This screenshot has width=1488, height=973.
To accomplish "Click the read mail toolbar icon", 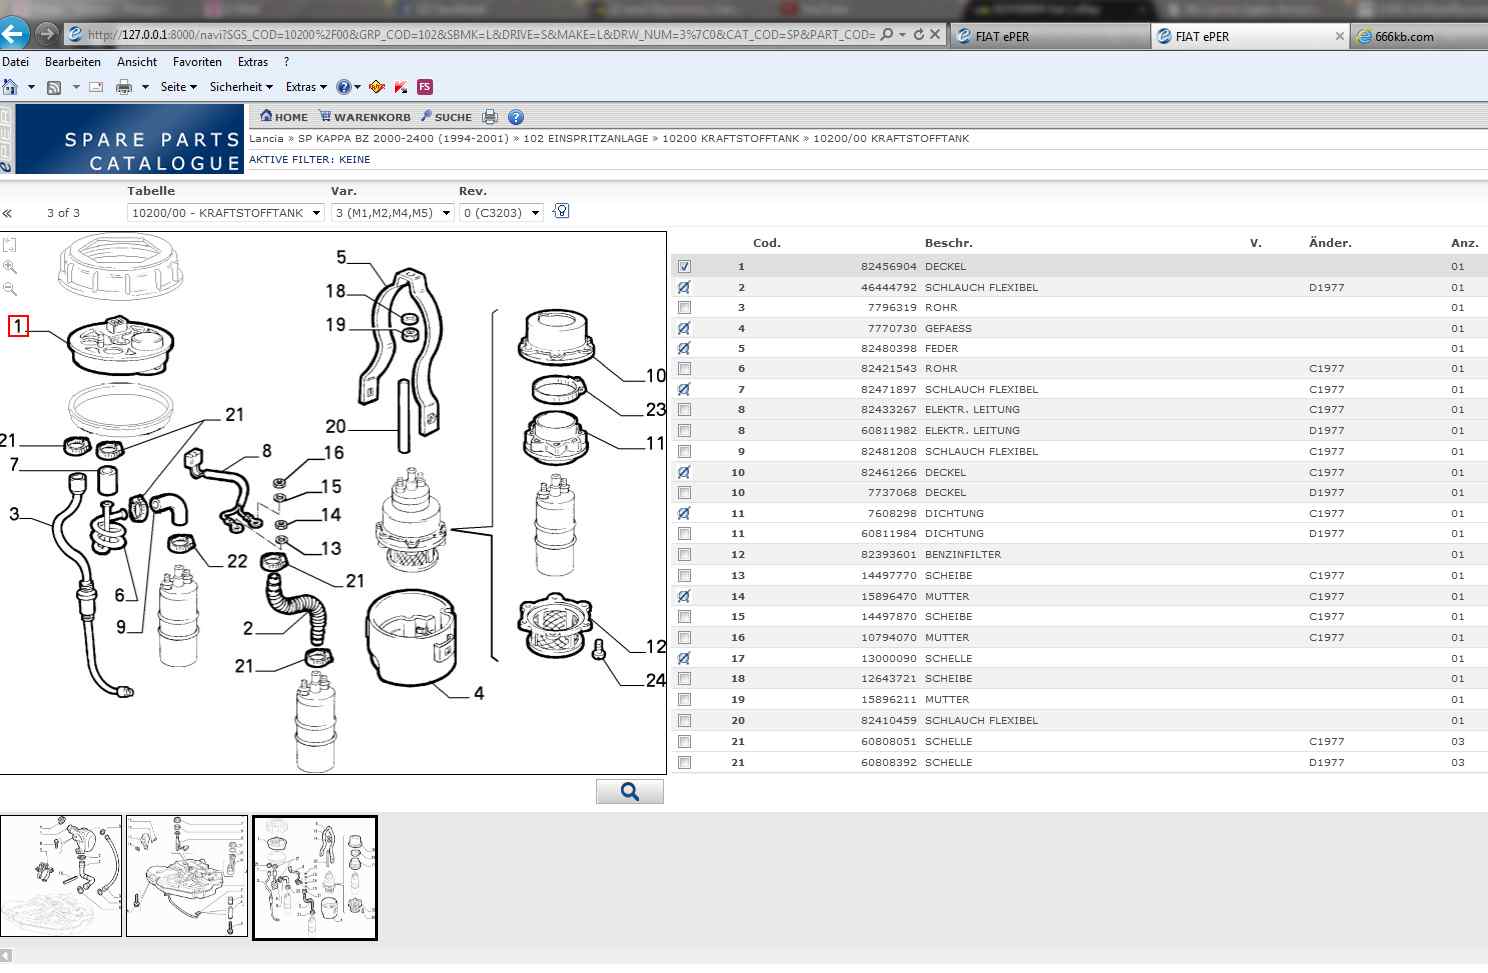I will tap(96, 87).
